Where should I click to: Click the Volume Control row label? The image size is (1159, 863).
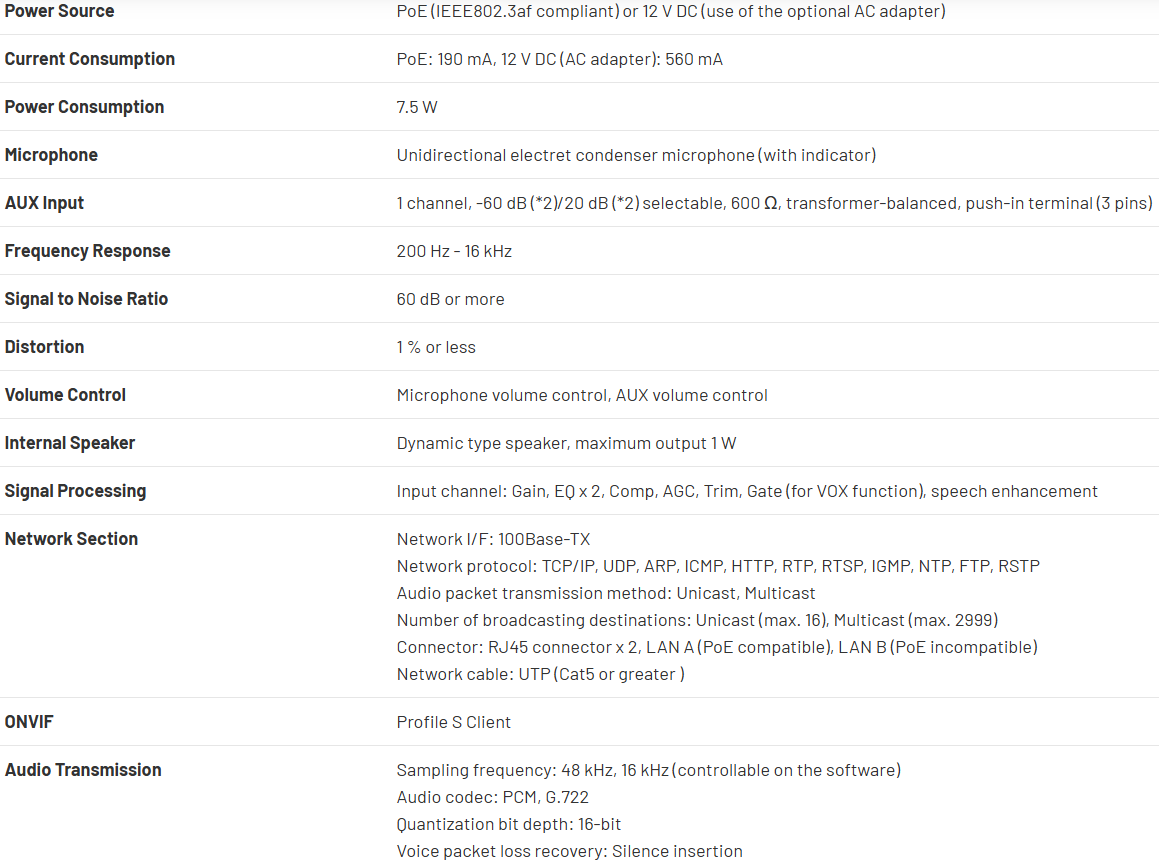(65, 395)
